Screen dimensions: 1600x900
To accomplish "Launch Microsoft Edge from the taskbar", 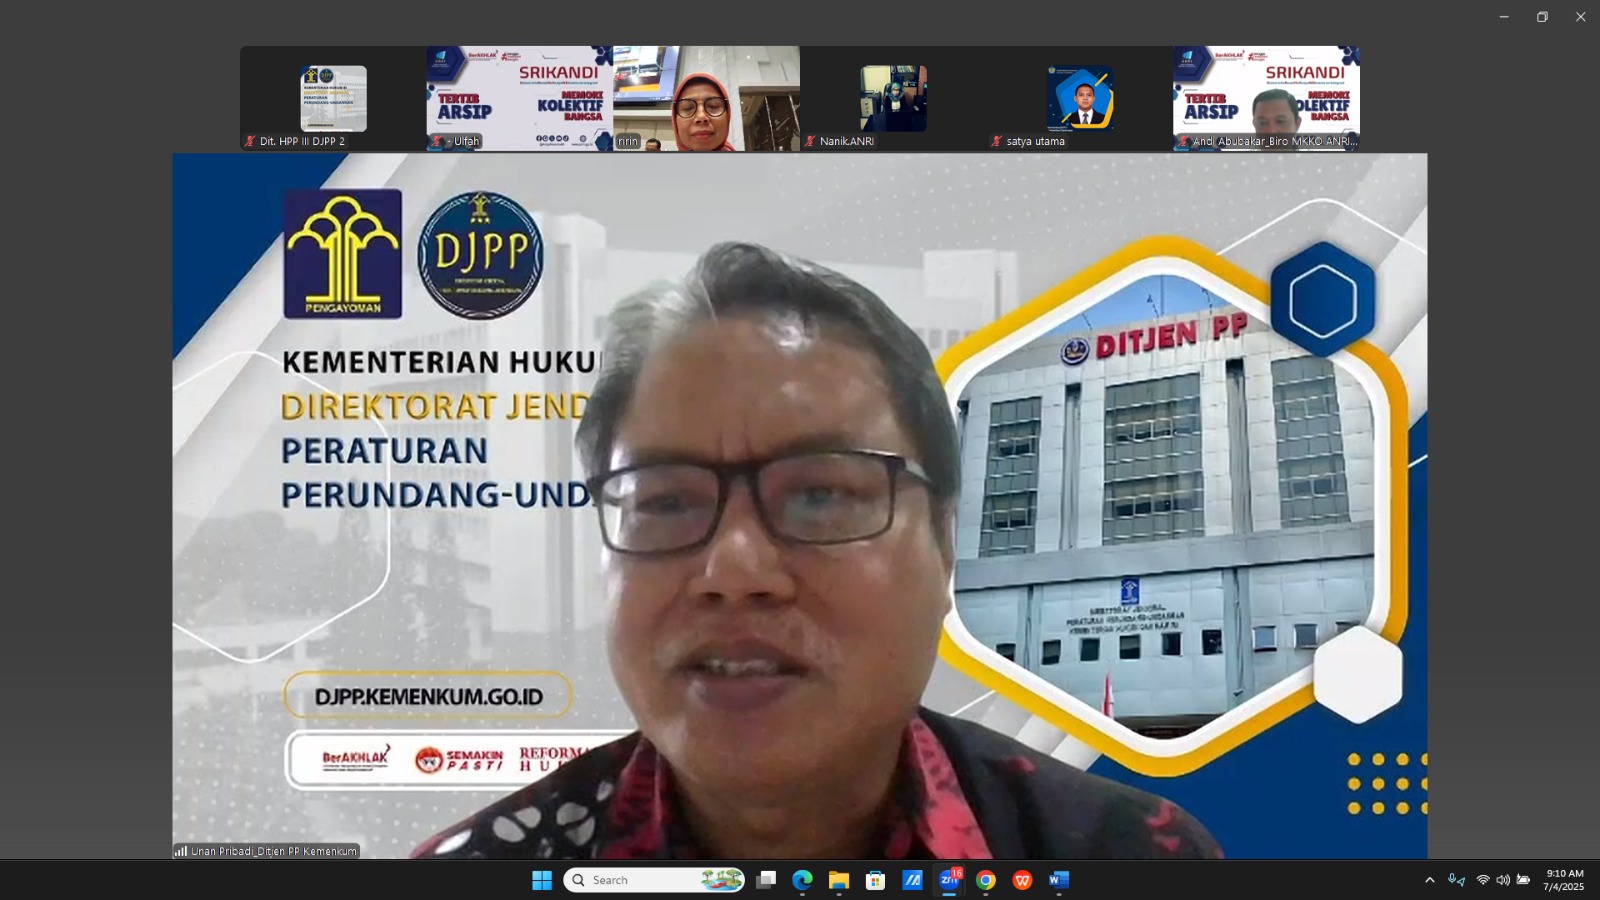I will (802, 880).
